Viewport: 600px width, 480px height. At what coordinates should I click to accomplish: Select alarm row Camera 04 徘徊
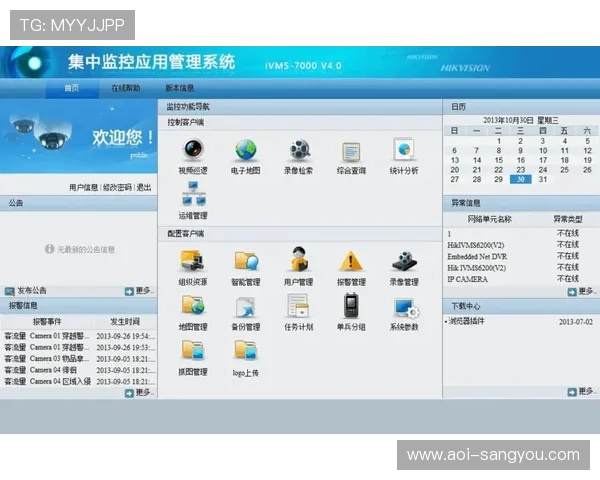78,370
